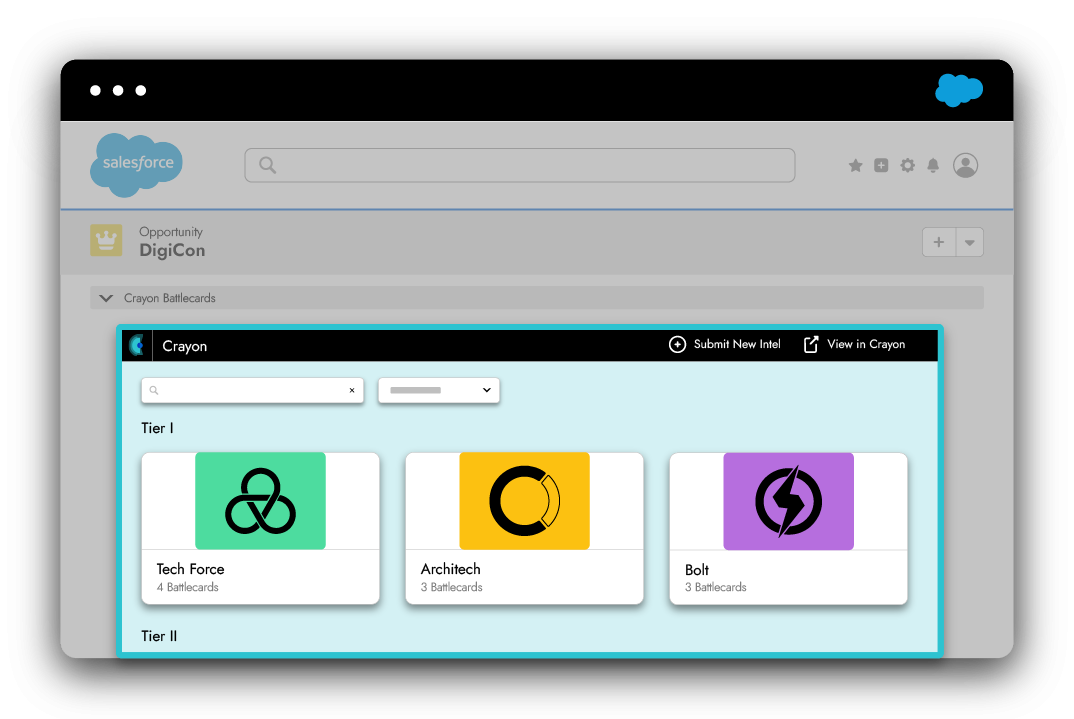Image resolution: width=1074 pixels, height=719 pixels.
Task: Click the plus button on the DigiCon opportunity
Action: coord(938,242)
